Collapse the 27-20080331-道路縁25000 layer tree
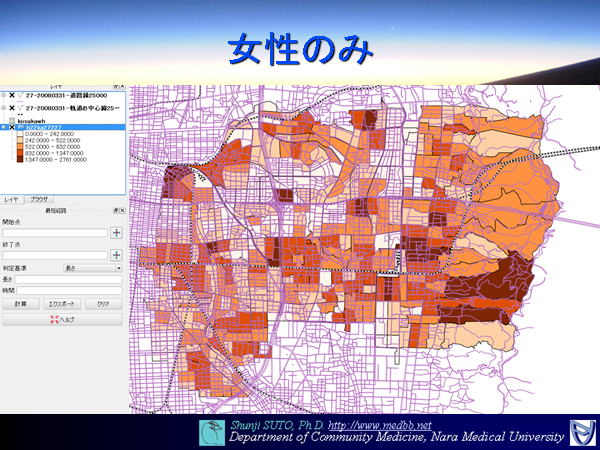Viewport: 600px width, 450px height. click(3, 95)
